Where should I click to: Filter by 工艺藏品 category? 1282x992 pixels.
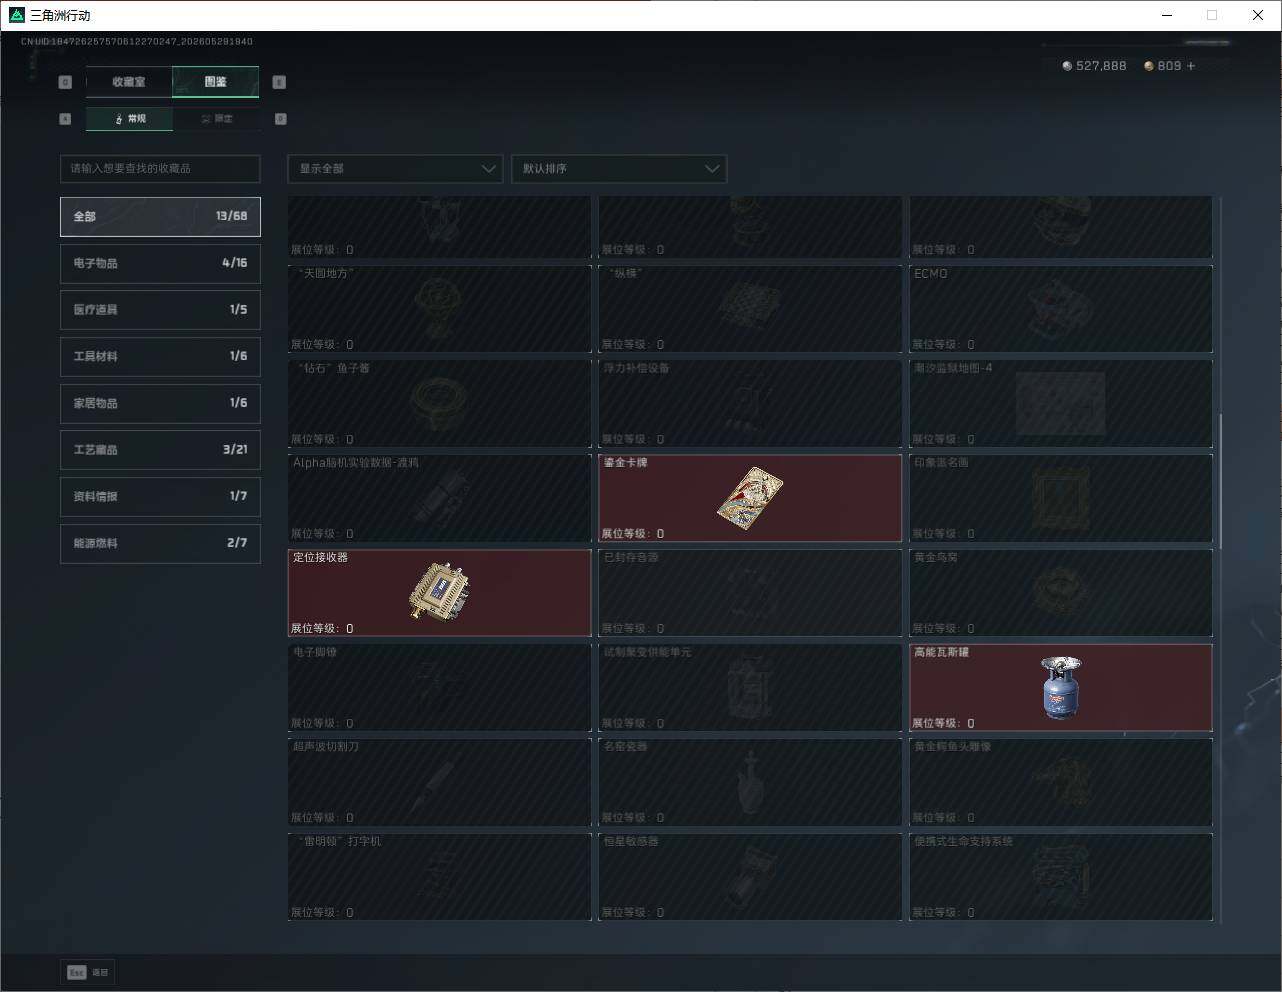(160, 450)
